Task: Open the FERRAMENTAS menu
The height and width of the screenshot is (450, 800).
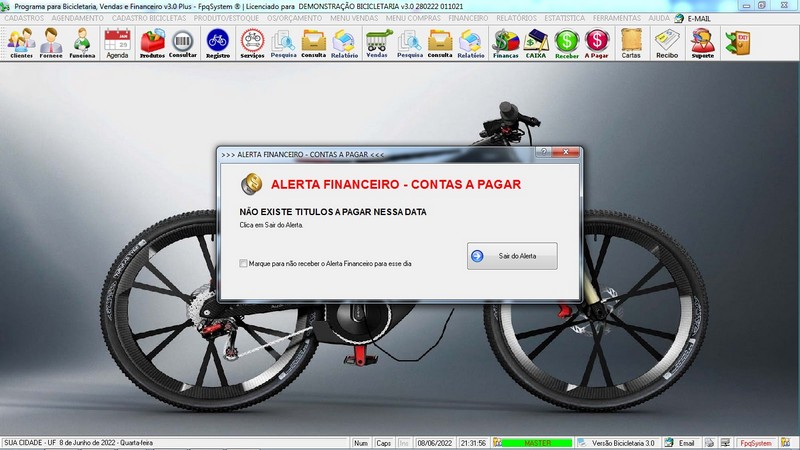Action: (x=616, y=18)
